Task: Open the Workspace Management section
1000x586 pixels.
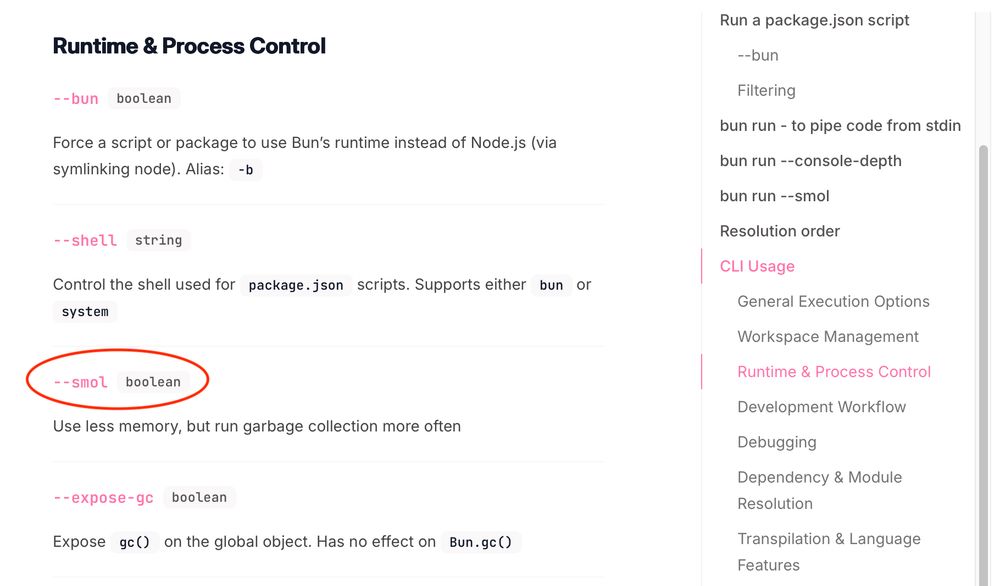Action: coord(828,336)
